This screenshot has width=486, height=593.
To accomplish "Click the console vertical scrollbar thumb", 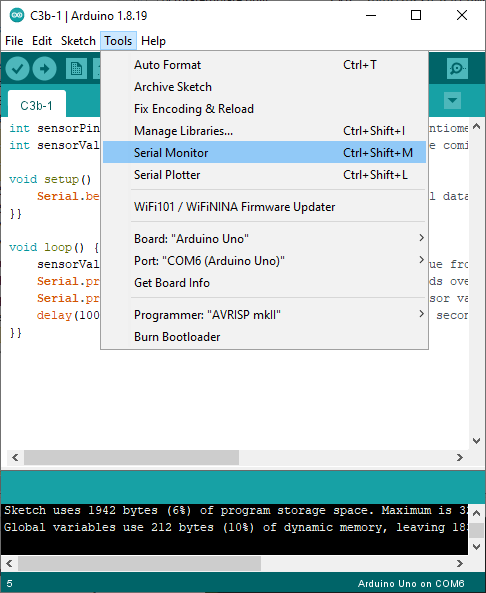I will point(477,530).
